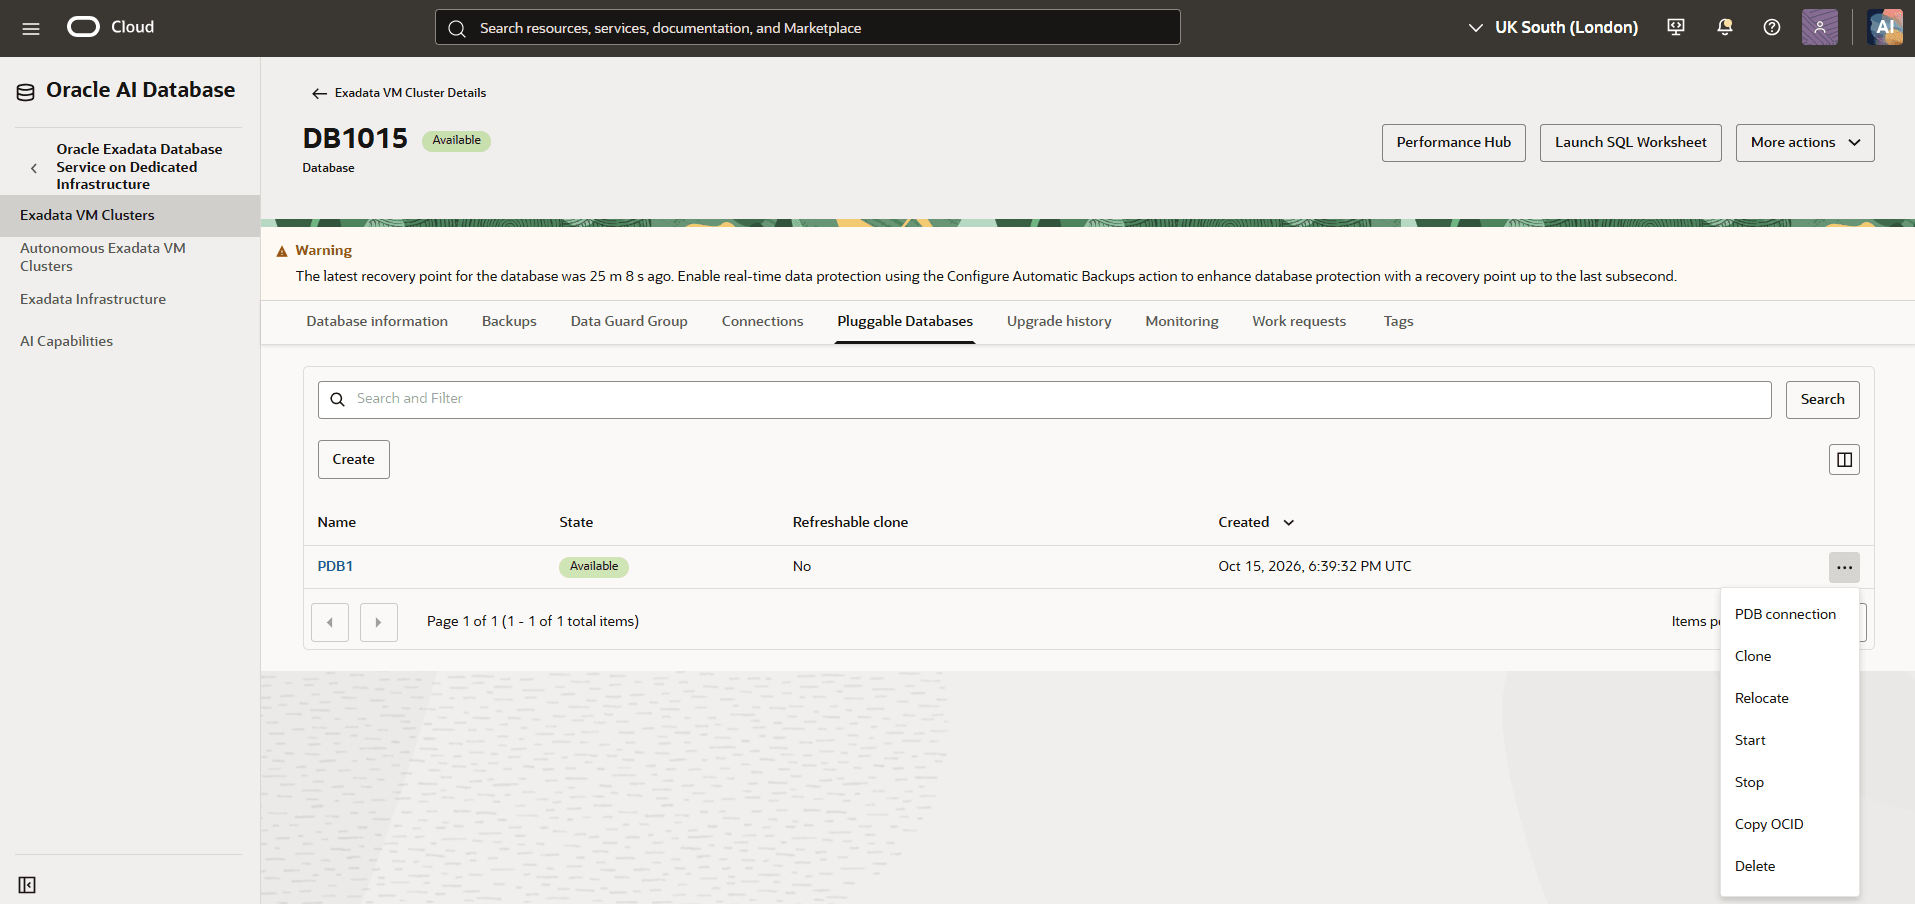Click the Available badge beside DB1015
1915x904 pixels.
(456, 141)
